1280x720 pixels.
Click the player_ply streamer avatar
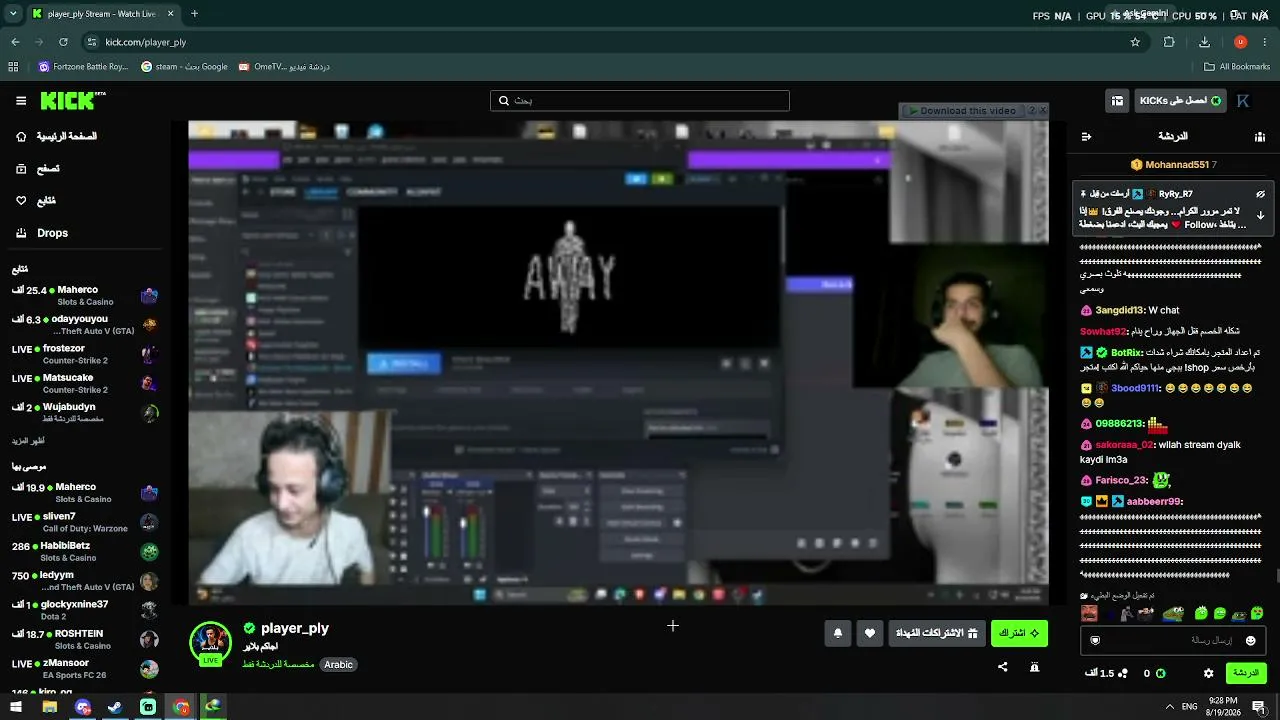210,643
